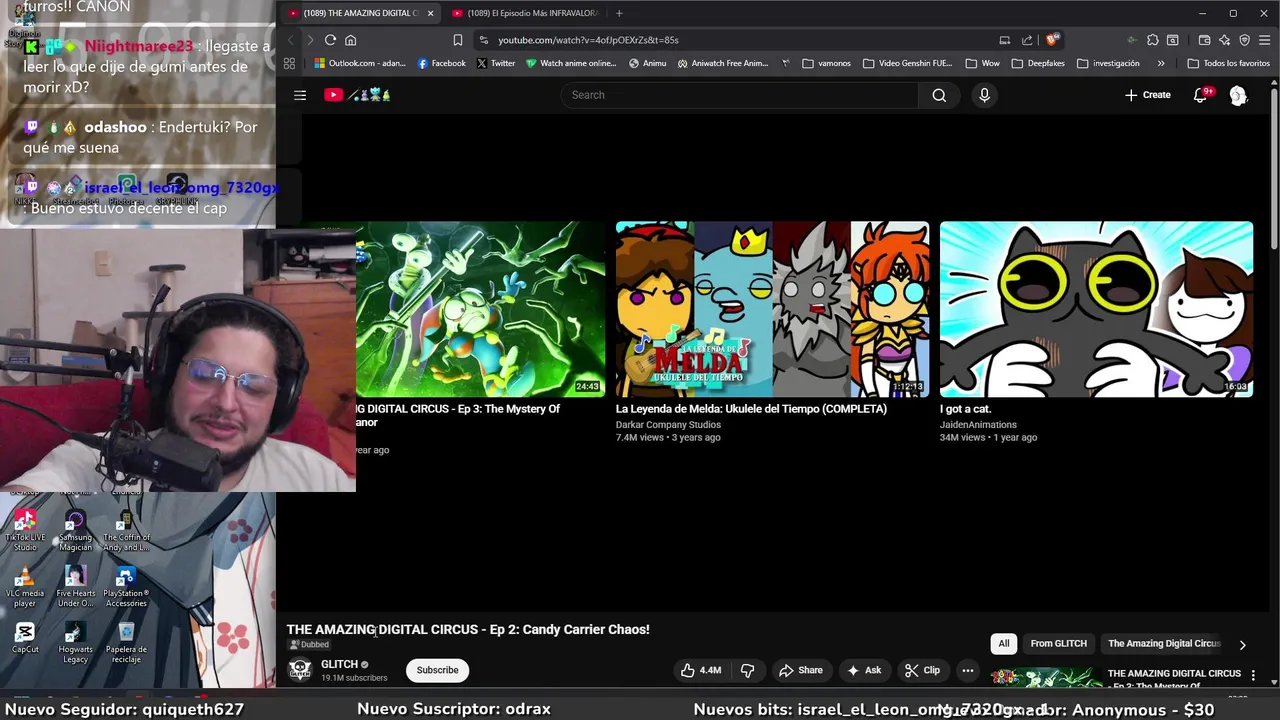Open Watch anime online bookmark
Screen dimensions: 1280x720
571,63
